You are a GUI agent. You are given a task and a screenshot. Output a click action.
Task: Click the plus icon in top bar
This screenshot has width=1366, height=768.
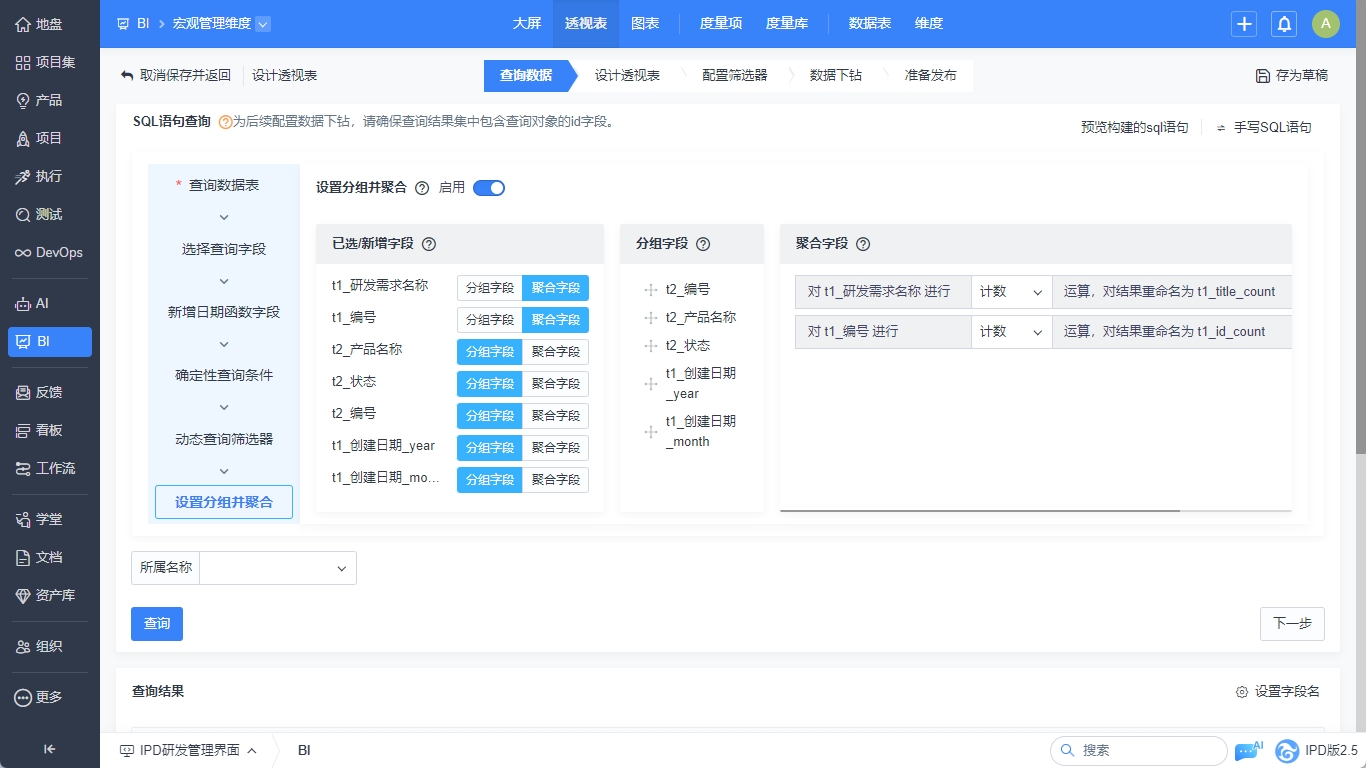pos(1244,24)
